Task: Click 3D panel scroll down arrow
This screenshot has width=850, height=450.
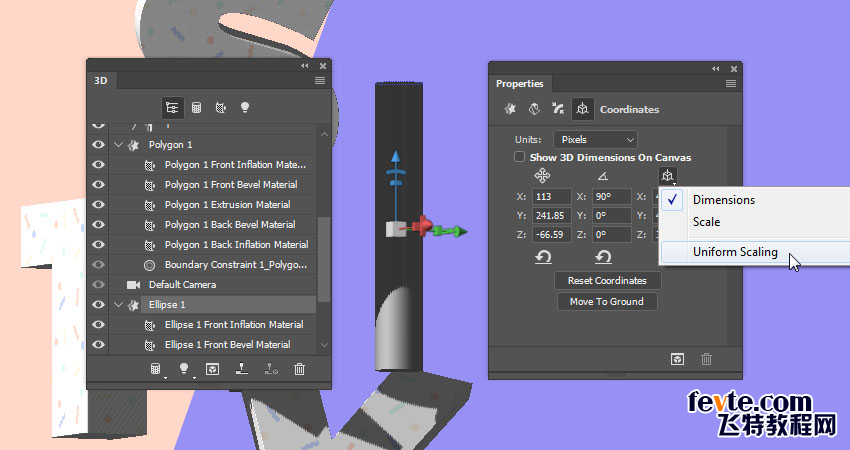Action: (324, 345)
